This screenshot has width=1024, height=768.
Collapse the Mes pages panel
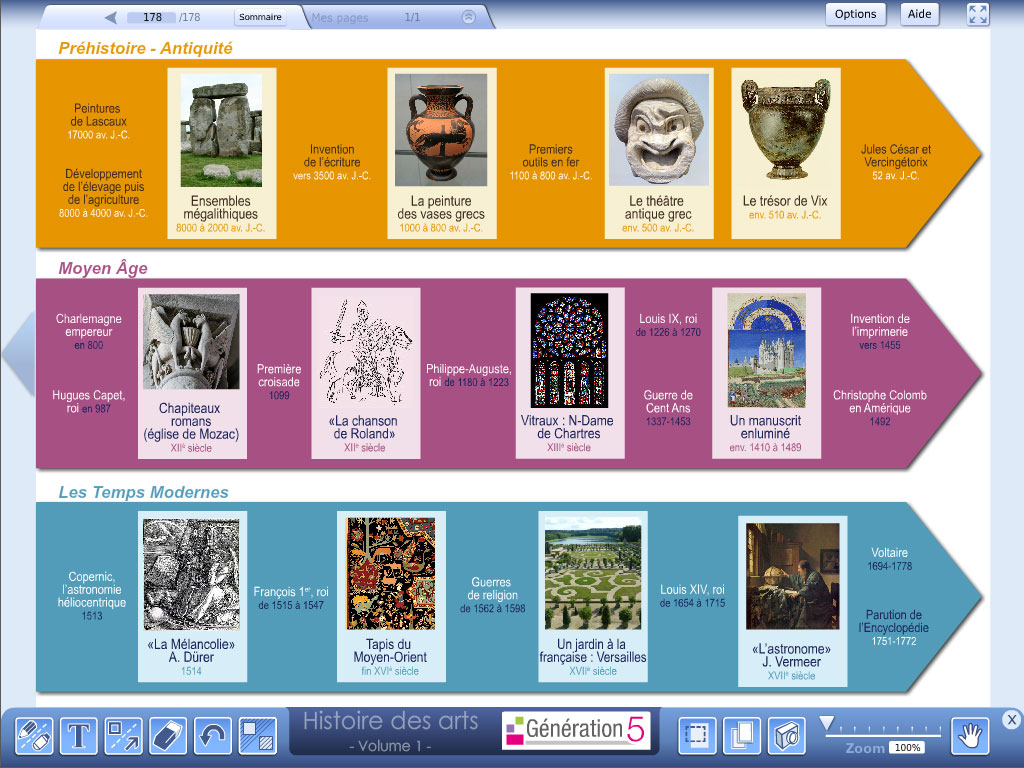coord(468,18)
